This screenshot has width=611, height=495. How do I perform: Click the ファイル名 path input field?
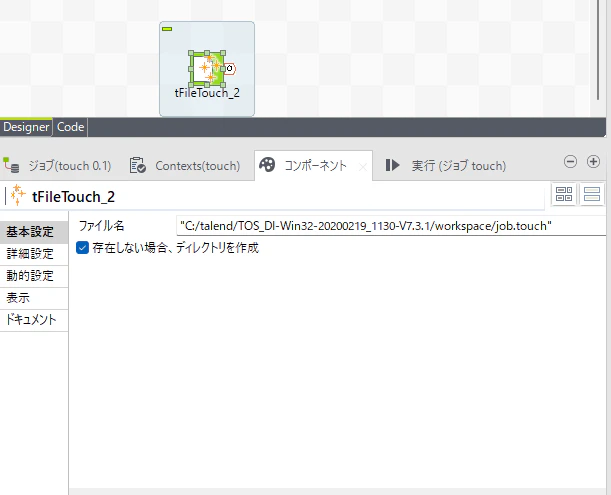pyautogui.click(x=391, y=226)
